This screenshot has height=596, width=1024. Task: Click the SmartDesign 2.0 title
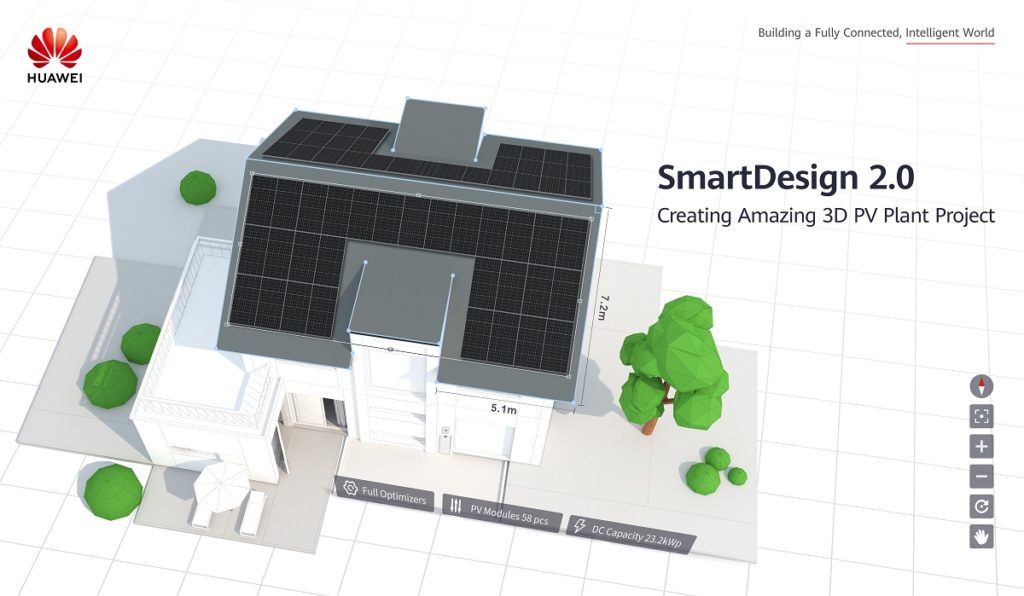coord(786,178)
